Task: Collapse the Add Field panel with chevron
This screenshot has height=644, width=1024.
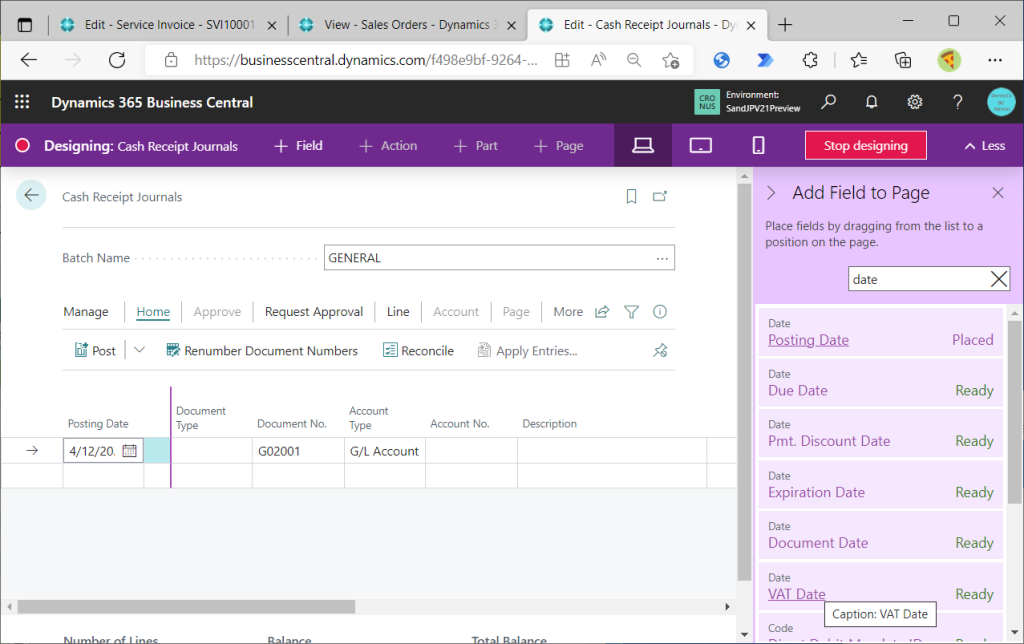Action: (x=771, y=193)
